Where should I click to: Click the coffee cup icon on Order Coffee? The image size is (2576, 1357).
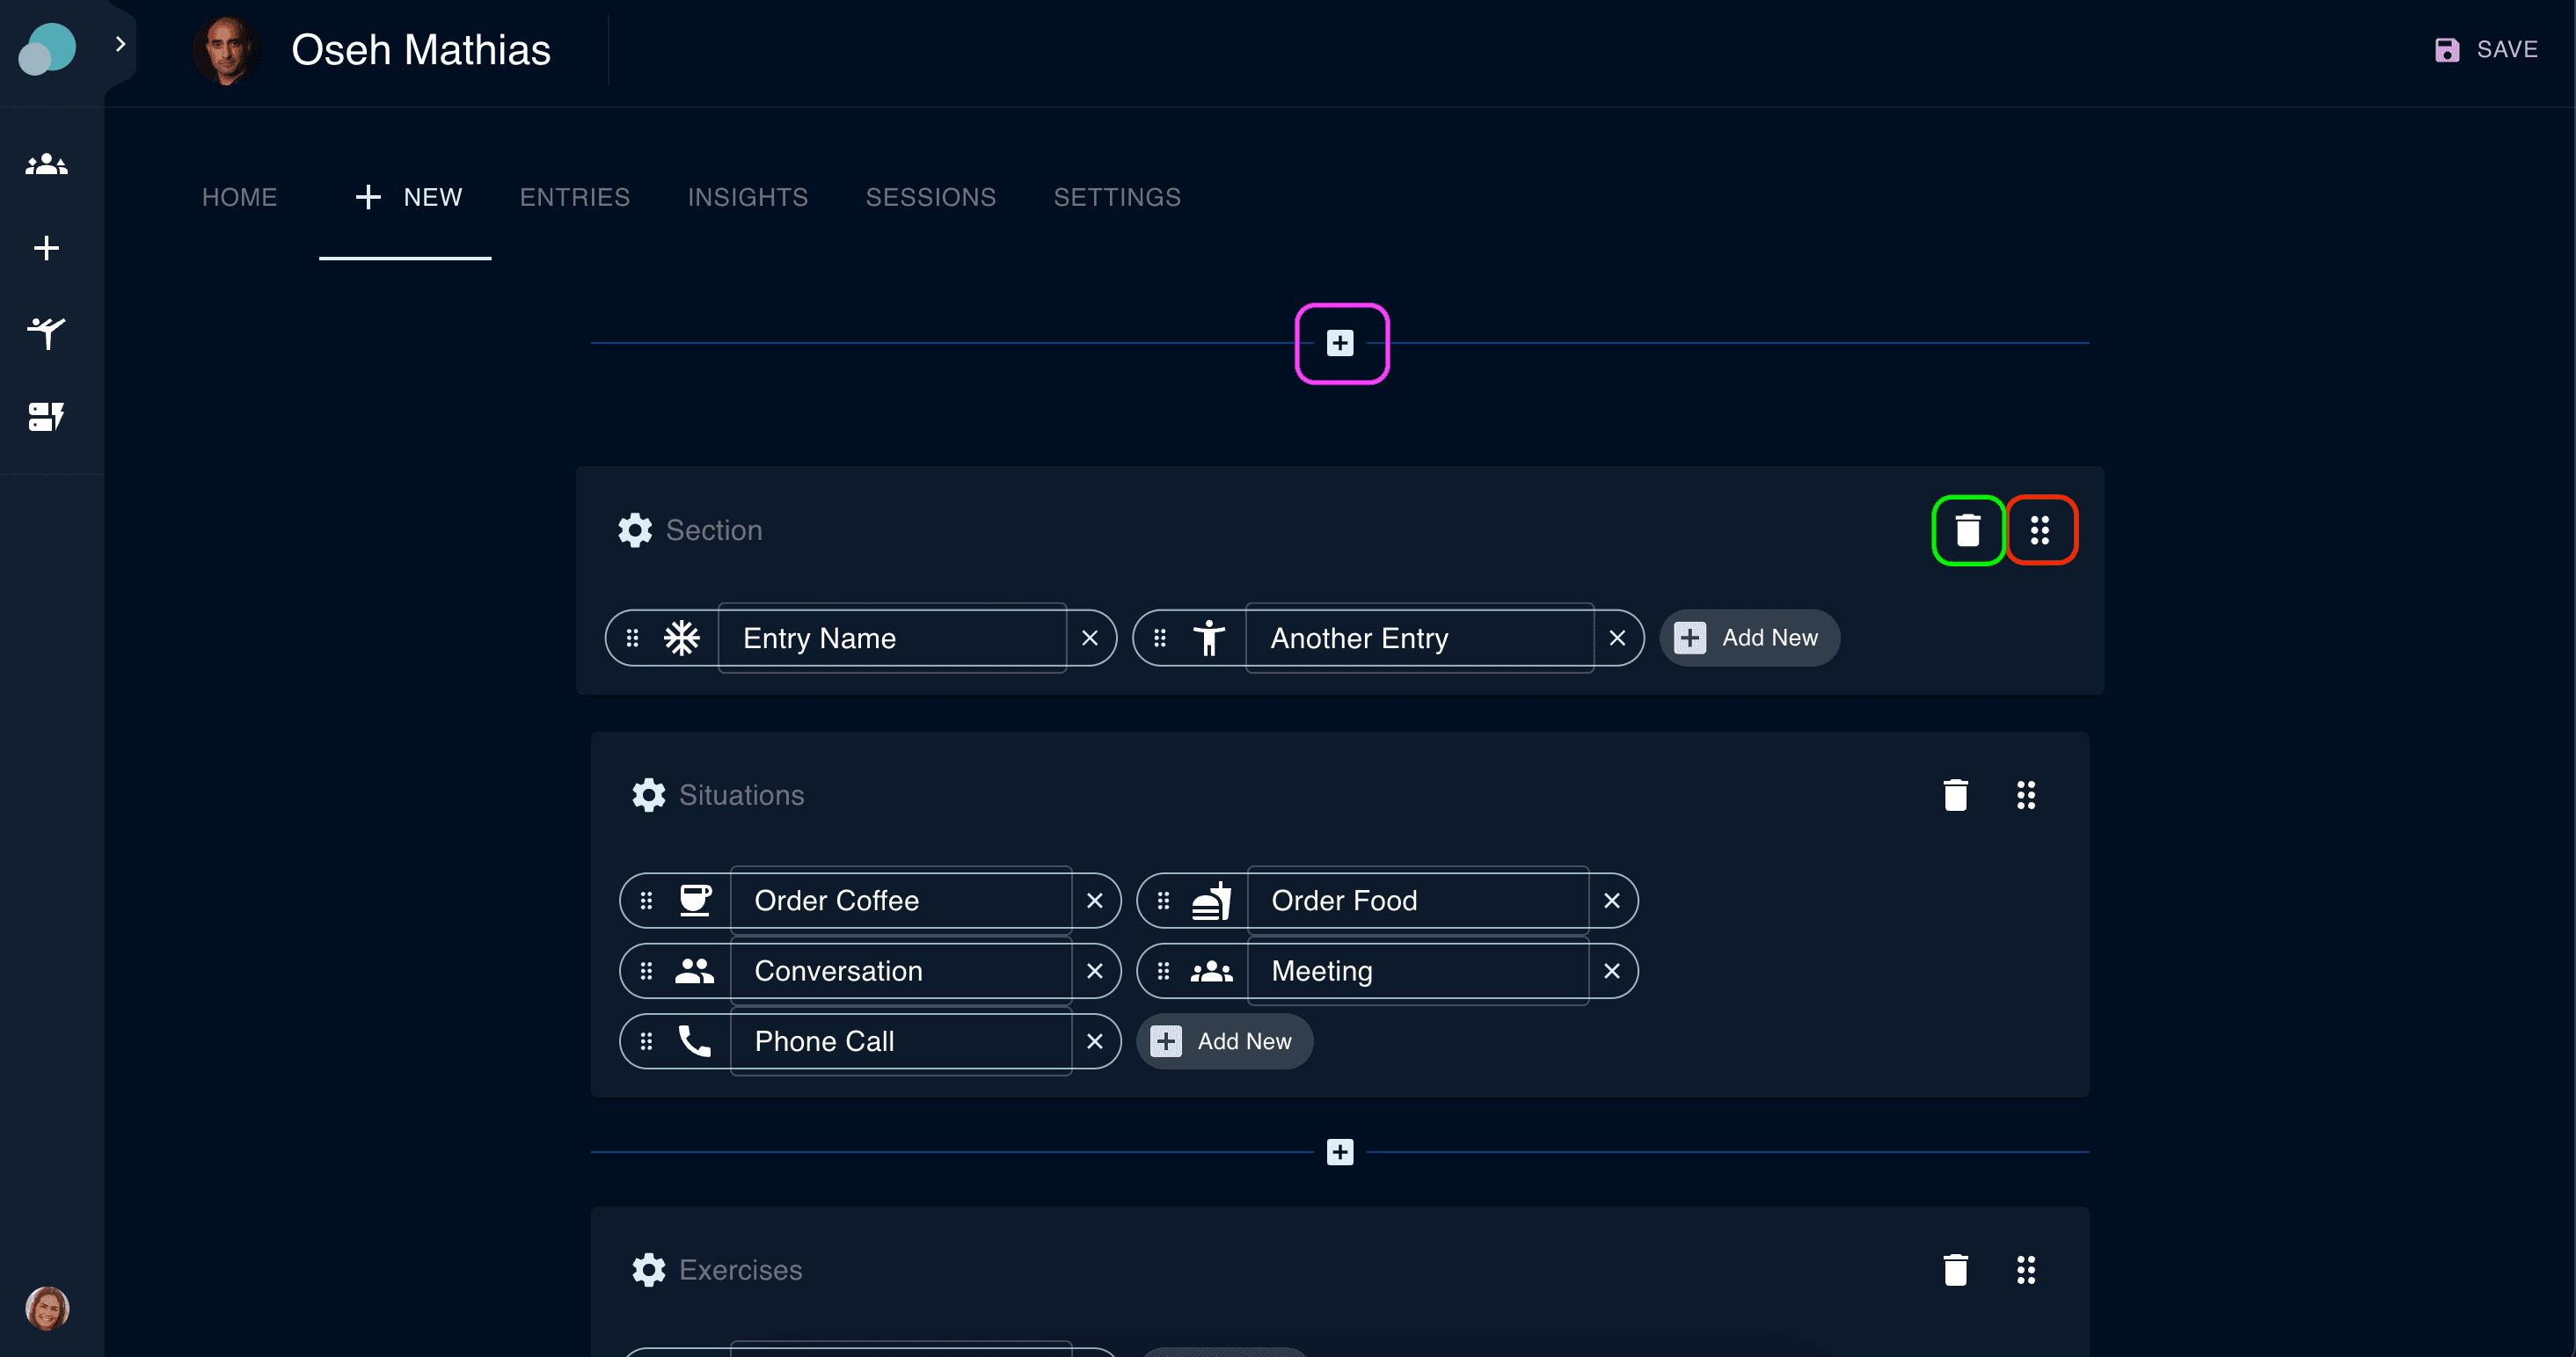[693, 901]
